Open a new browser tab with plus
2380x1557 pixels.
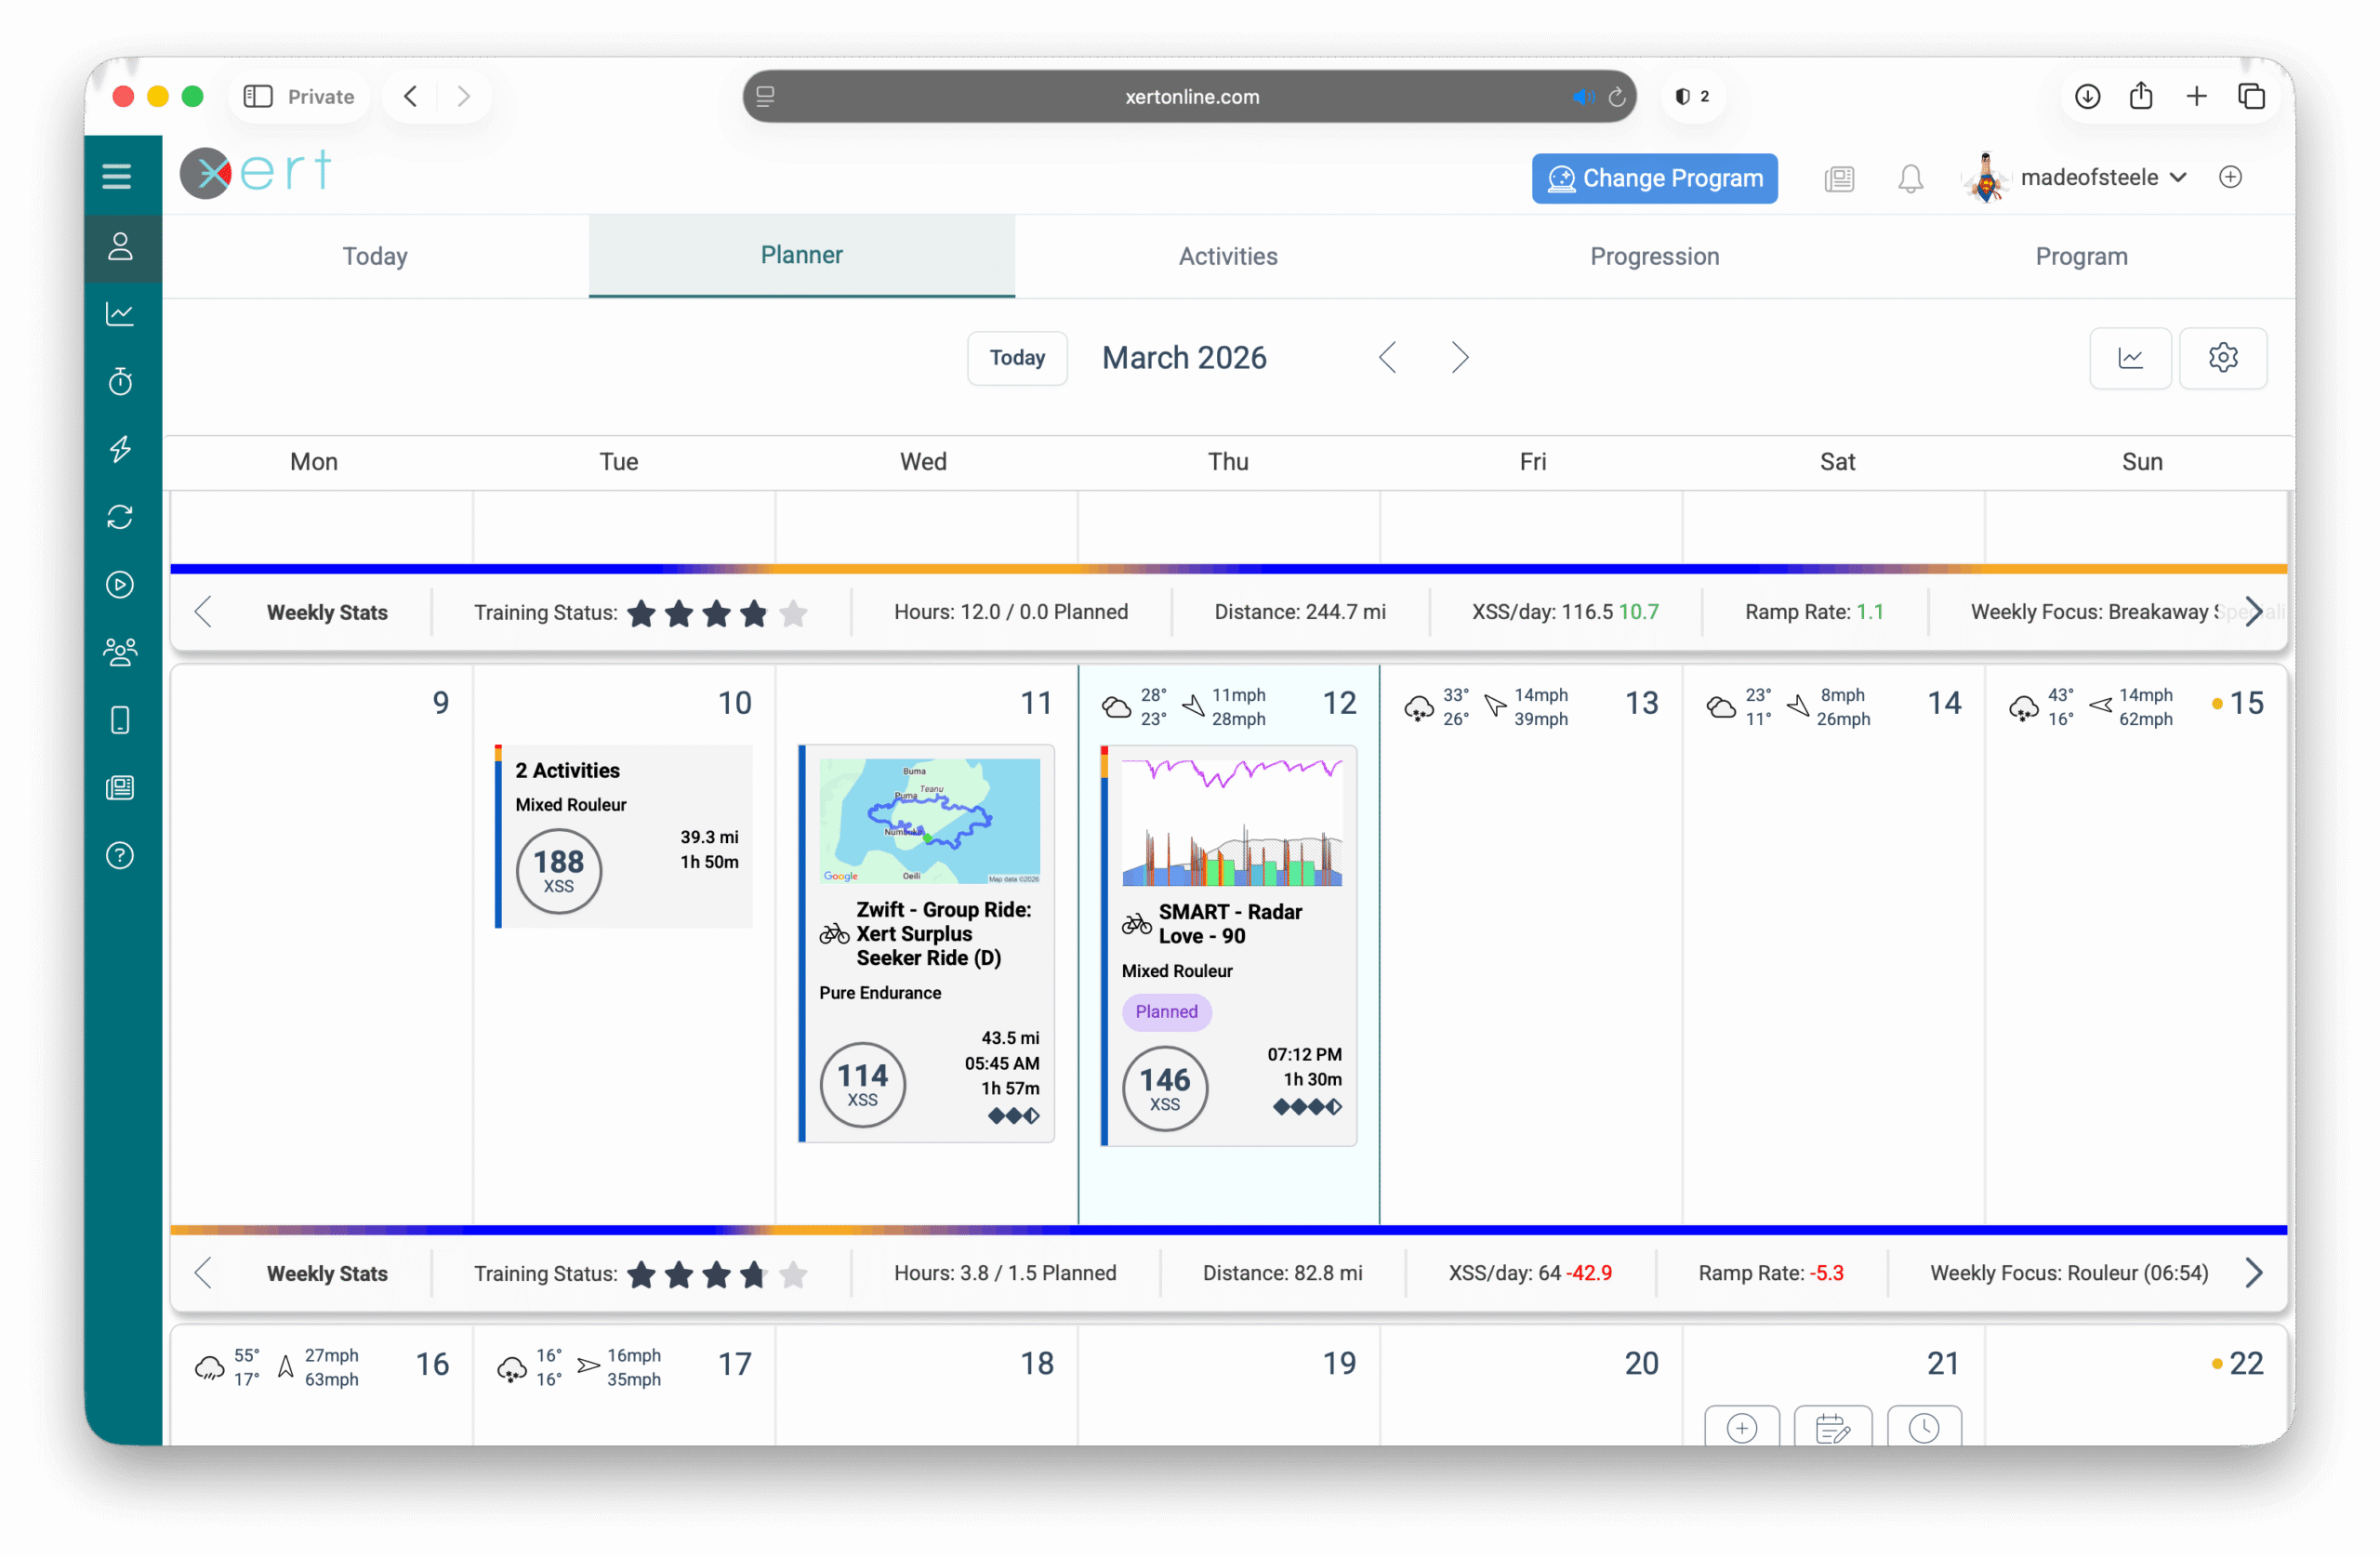[2196, 96]
